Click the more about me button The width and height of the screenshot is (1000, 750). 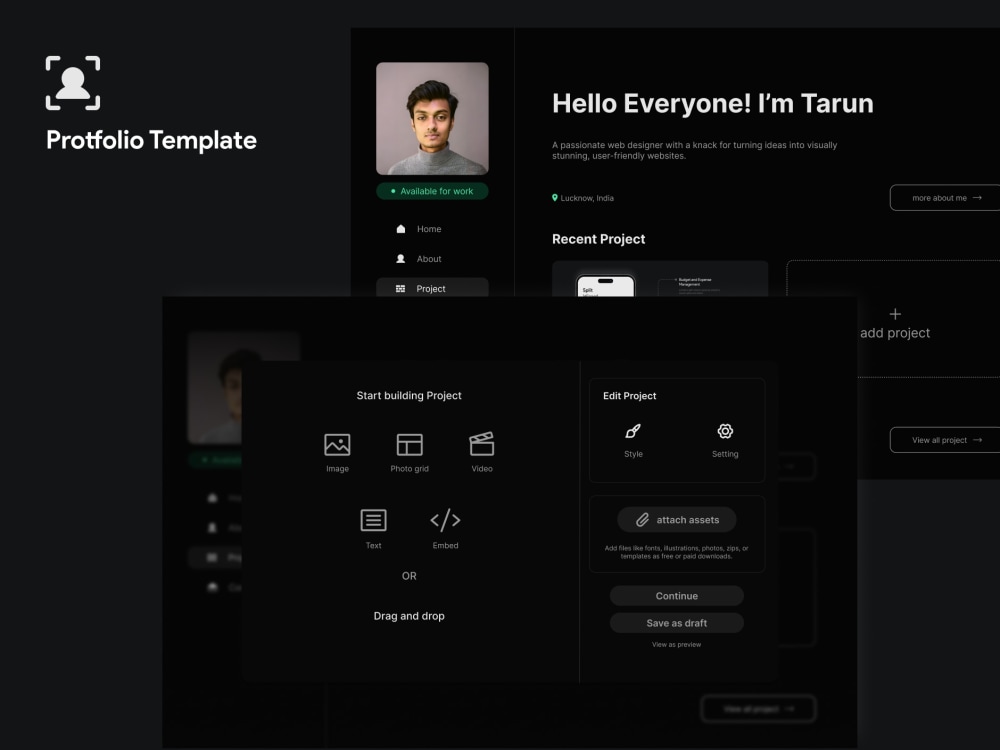(x=945, y=198)
